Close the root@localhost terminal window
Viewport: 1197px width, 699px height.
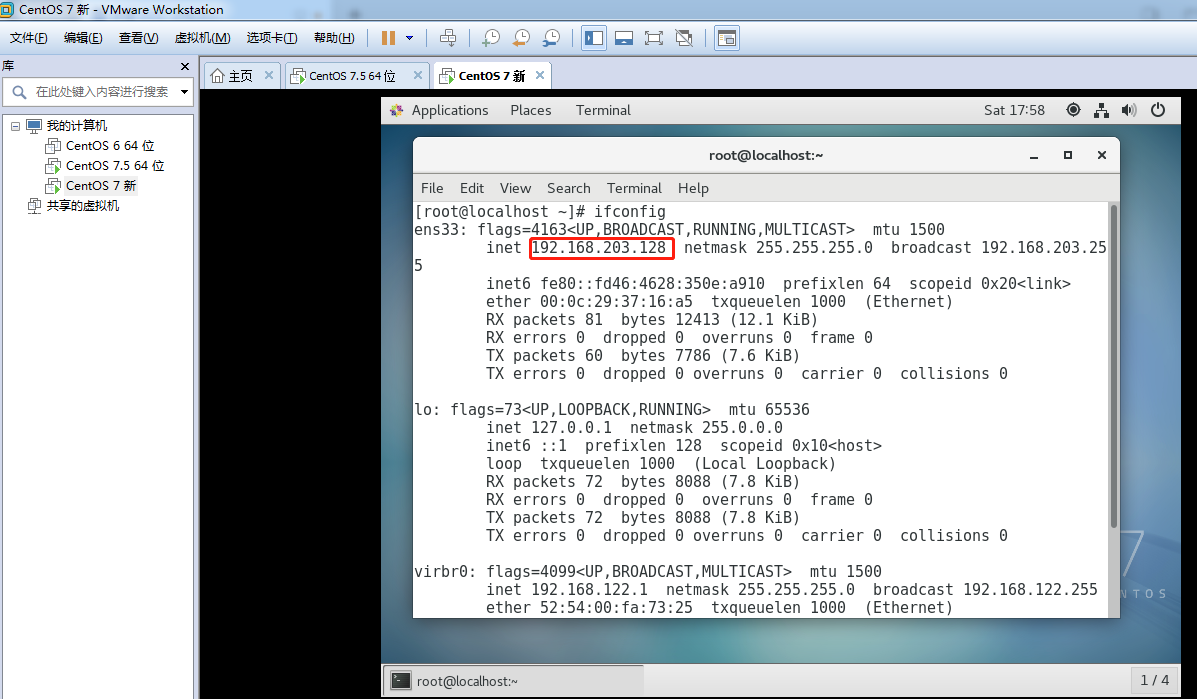[x=1102, y=156]
